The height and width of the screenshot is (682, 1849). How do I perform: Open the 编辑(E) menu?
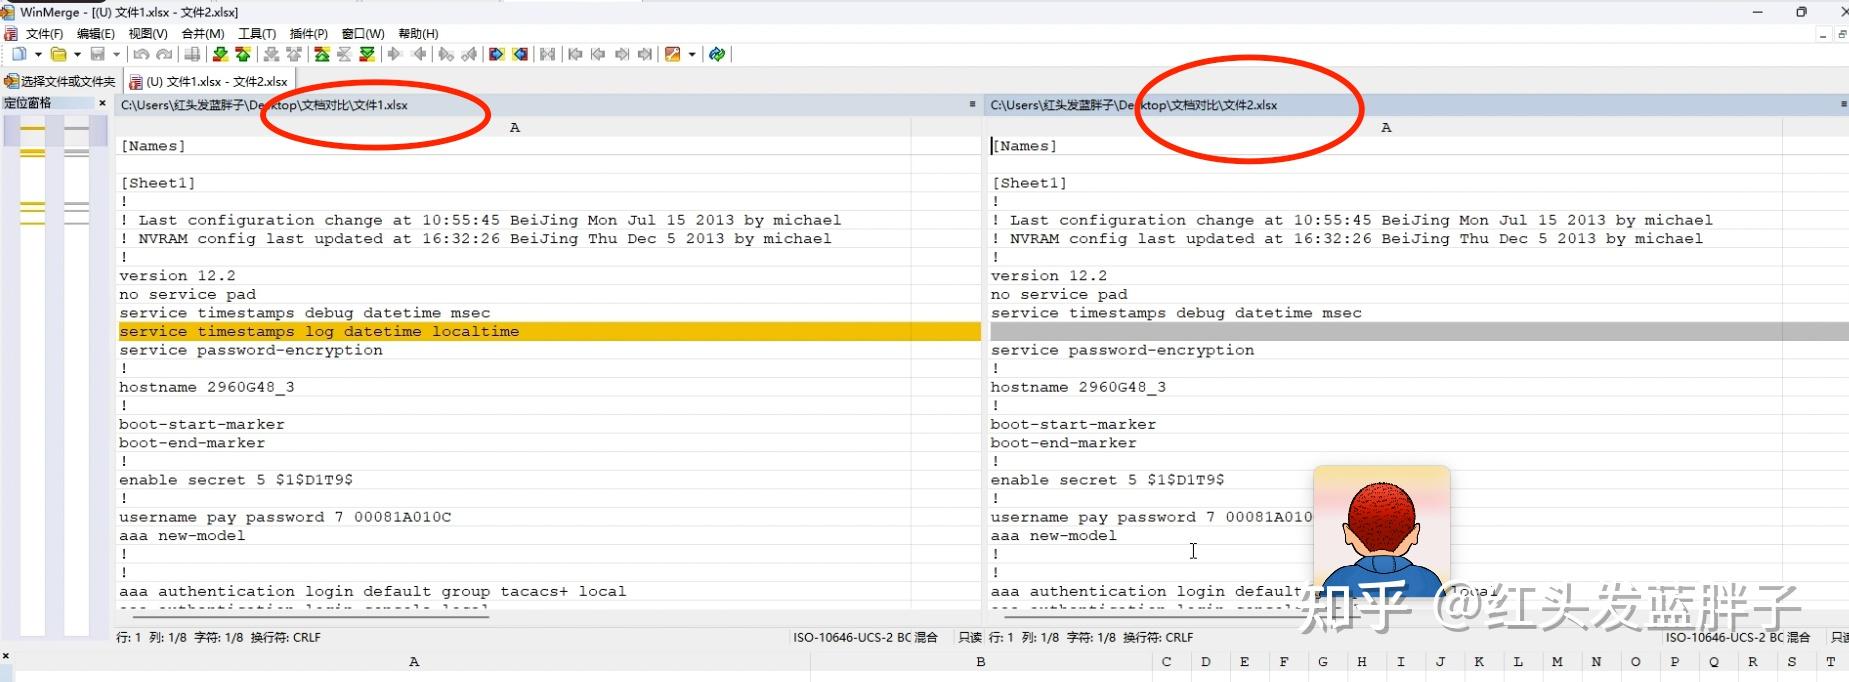96,34
